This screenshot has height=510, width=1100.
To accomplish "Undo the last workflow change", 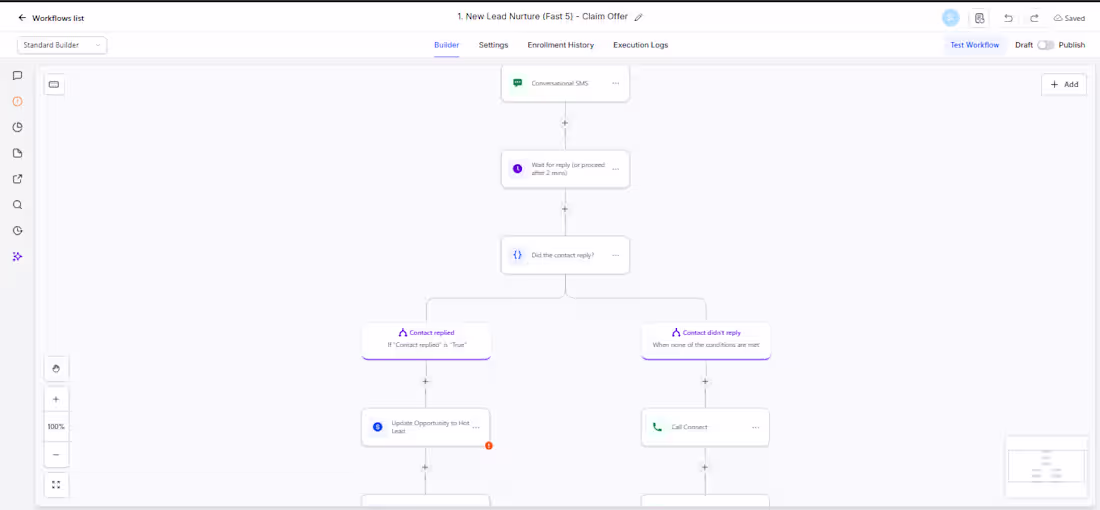I will point(1008,18).
